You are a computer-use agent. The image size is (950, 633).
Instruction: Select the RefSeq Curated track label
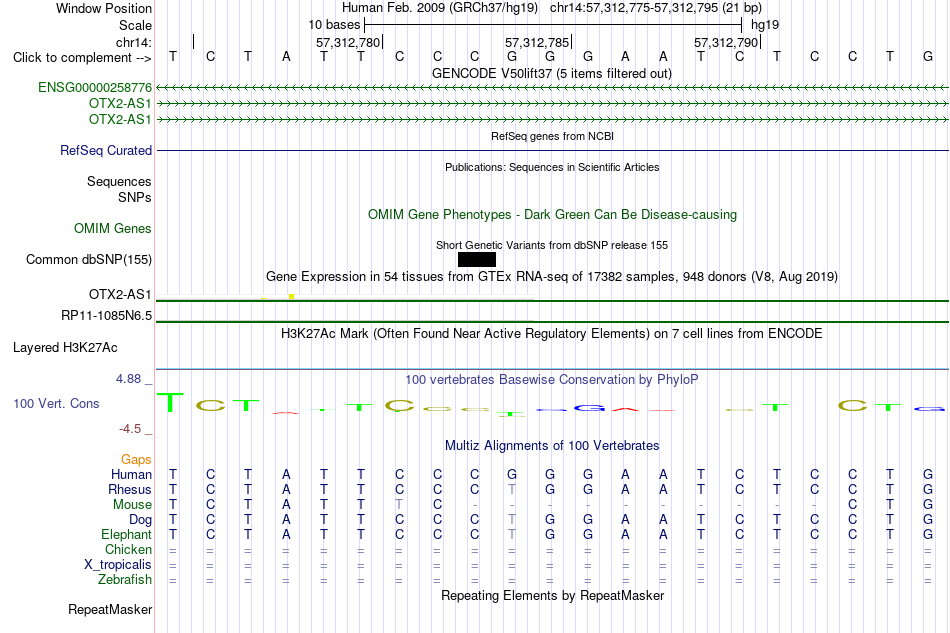pyautogui.click(x=106, y=150)
